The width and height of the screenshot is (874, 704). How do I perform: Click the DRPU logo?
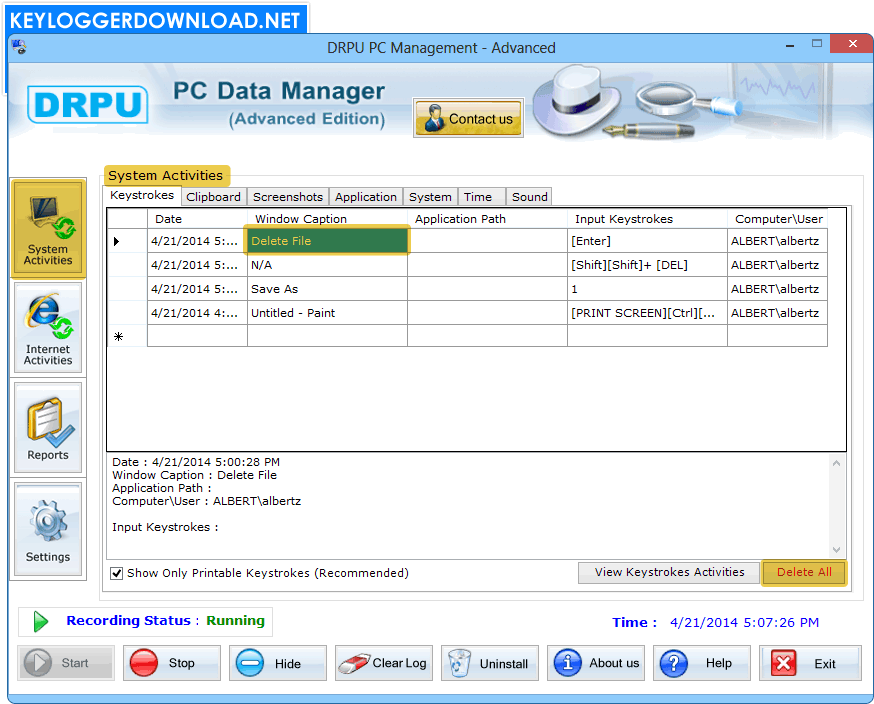pos(88,104)
